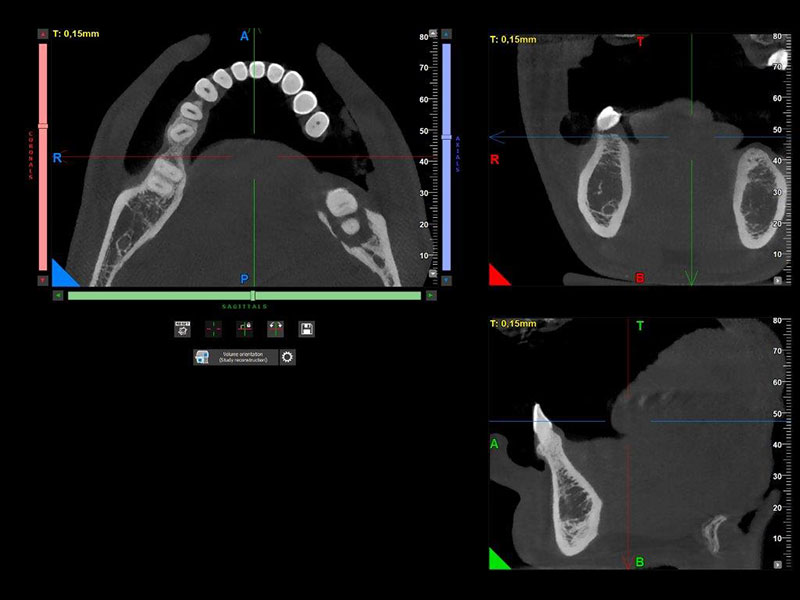
Task: Click the SAGITTALS label under the green slider
Action: (x=244, y=307)
